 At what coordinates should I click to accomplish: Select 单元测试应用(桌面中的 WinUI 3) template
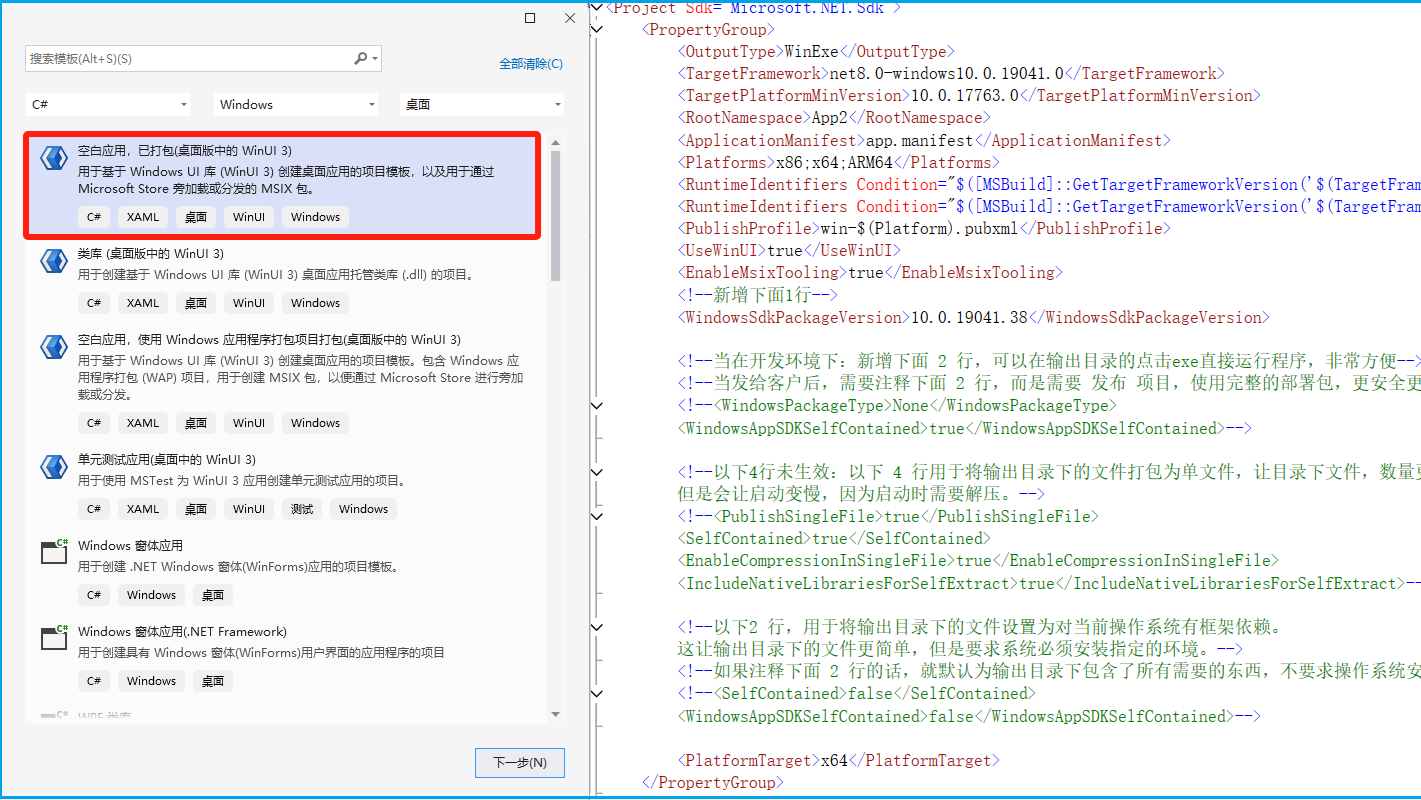tap(283, 487)
